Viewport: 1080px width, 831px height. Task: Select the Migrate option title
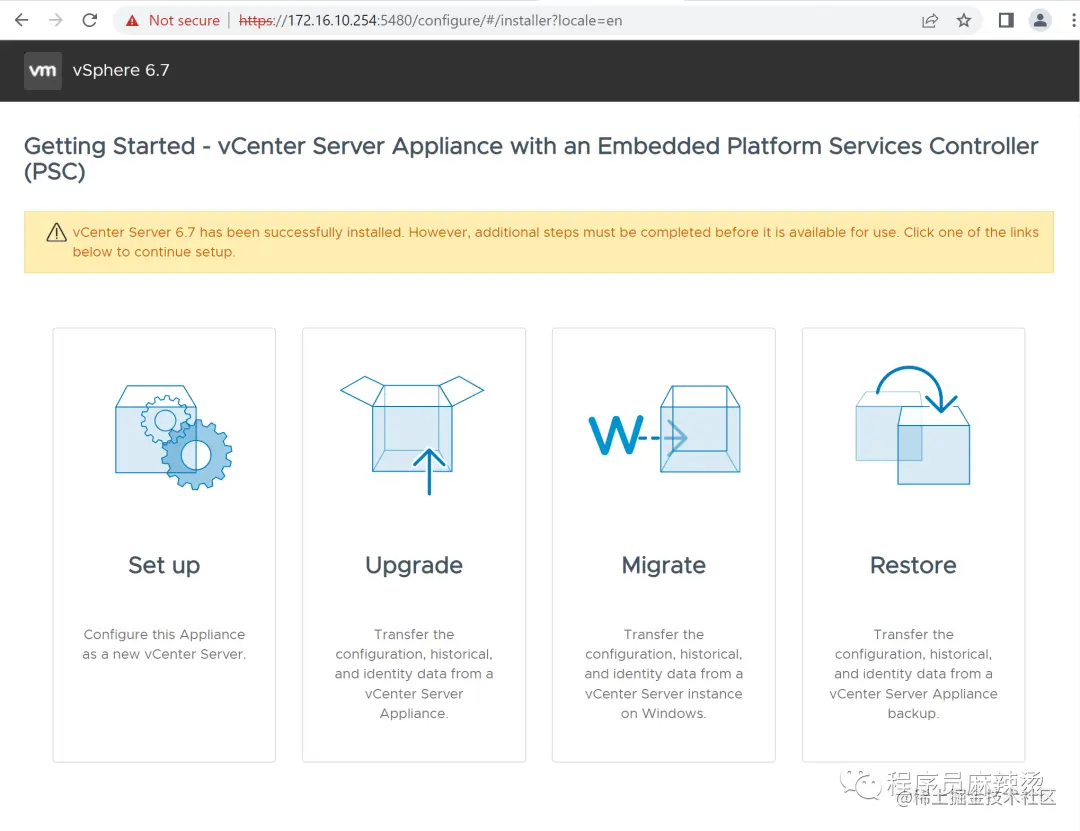tap(664, 565)
